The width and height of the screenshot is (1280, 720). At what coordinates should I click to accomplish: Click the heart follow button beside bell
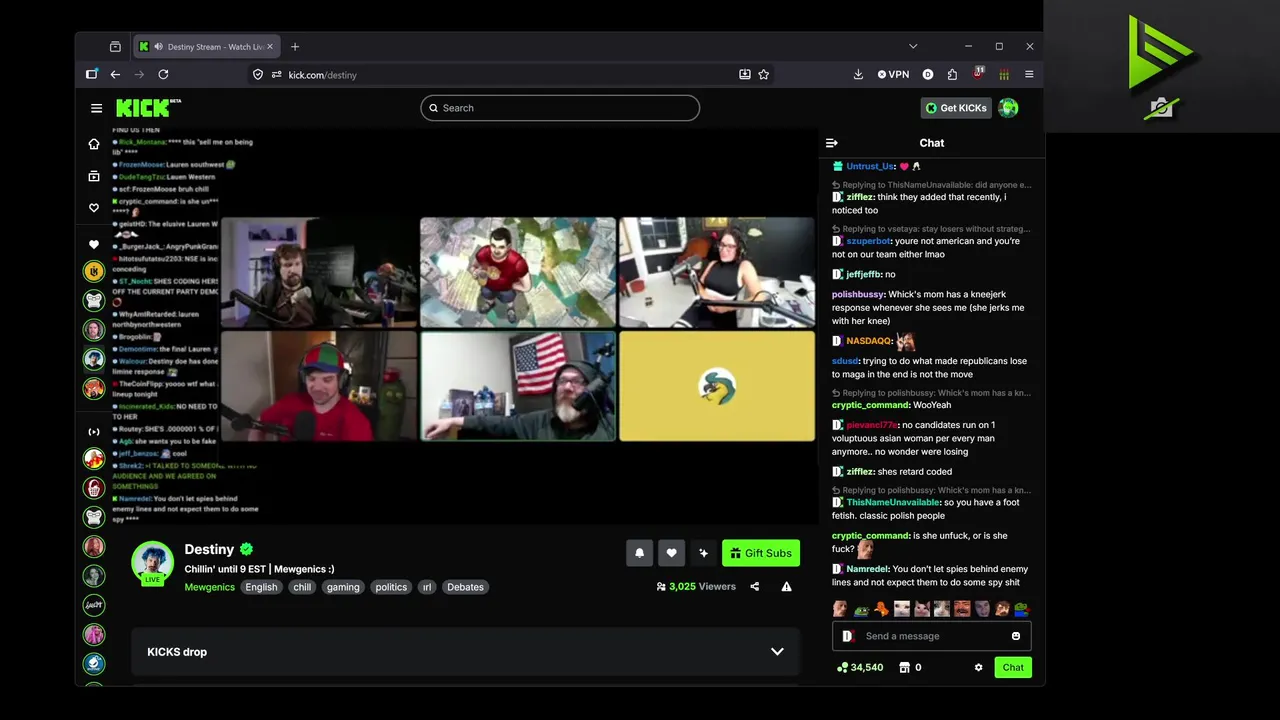(x=671, y=553)
